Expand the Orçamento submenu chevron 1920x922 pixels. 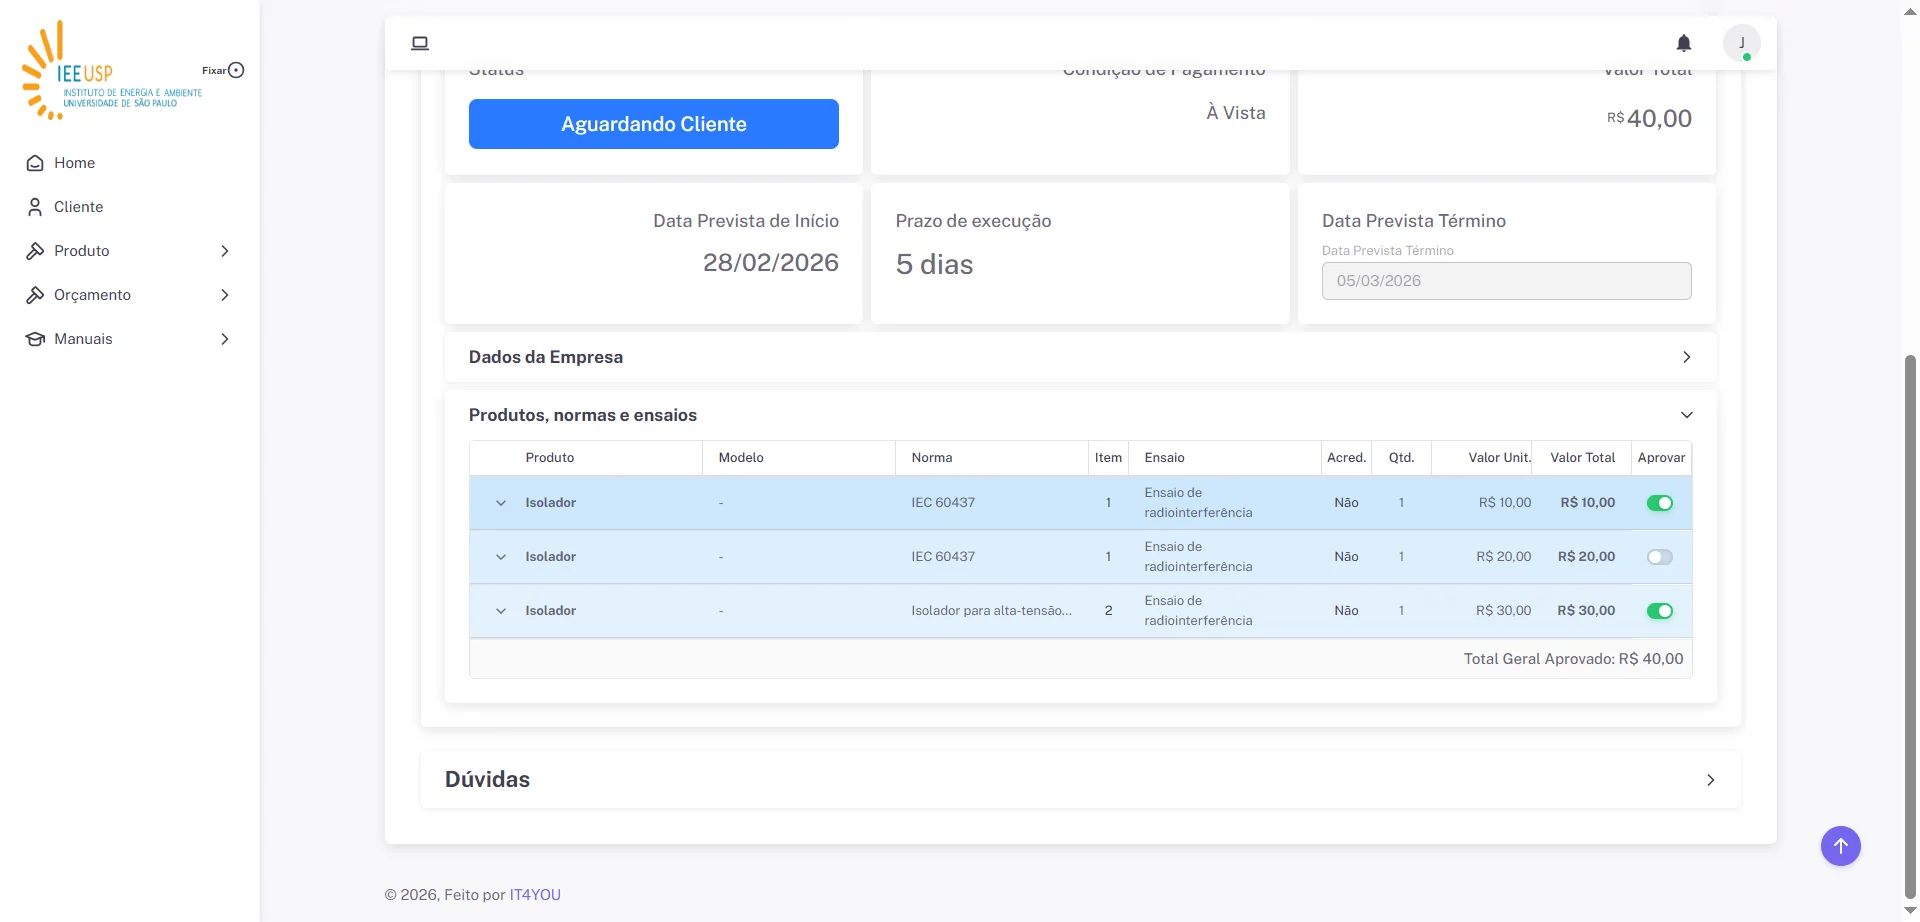225,295
